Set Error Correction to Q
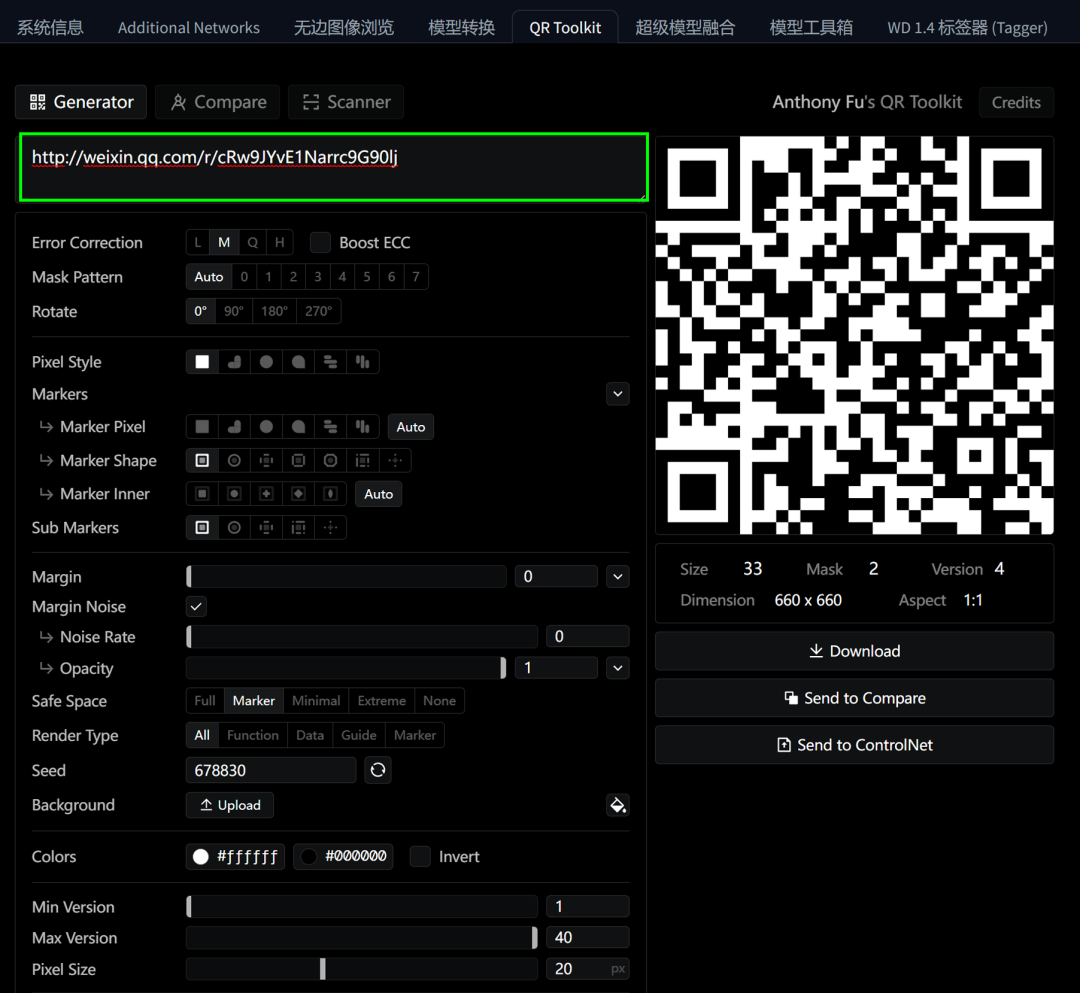Image resolution: width=1080 pixels, height=993 pixels. click(x=253, y=242)
